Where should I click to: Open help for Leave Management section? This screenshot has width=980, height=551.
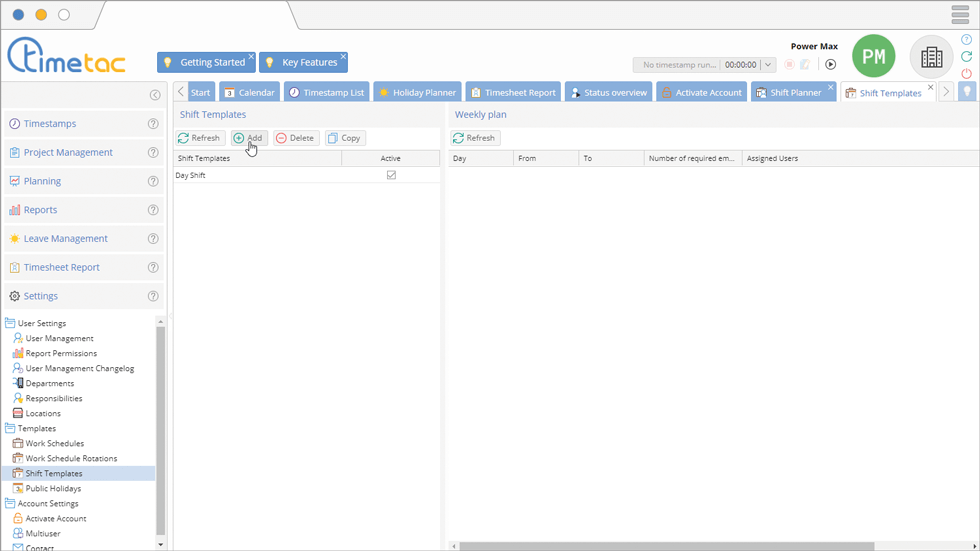coord(153,239)
